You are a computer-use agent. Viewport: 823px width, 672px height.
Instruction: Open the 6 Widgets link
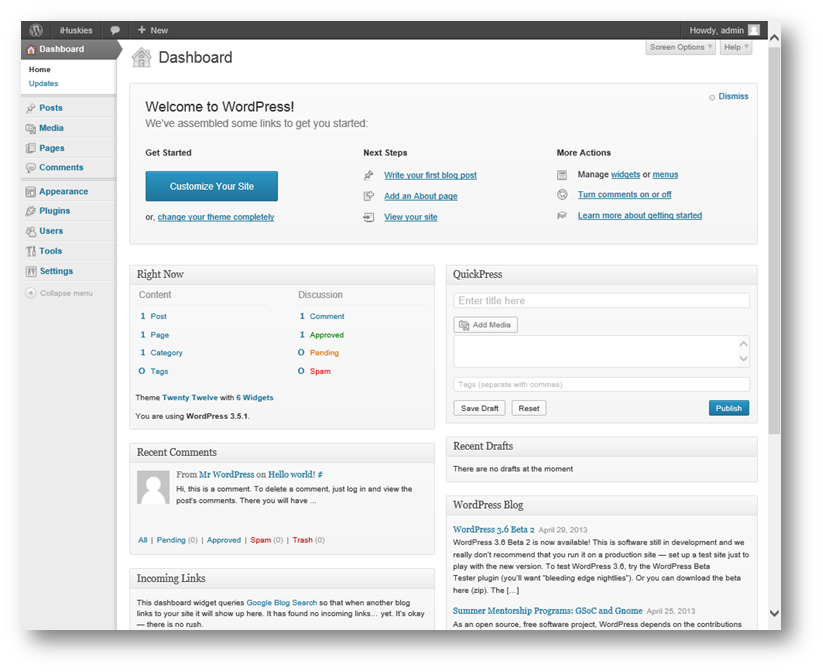[x=255, y=397]
